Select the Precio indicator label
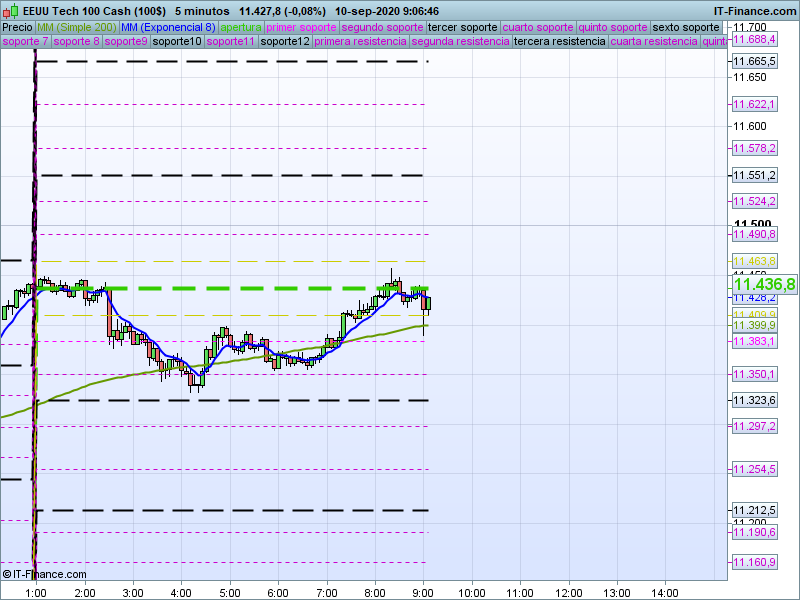 (17, 27)
